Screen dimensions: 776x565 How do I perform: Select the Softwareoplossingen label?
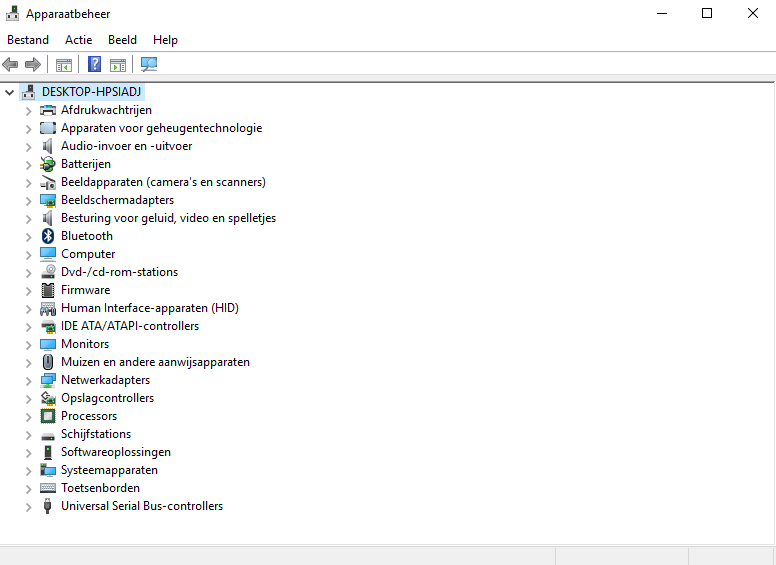tap(116, 452)
